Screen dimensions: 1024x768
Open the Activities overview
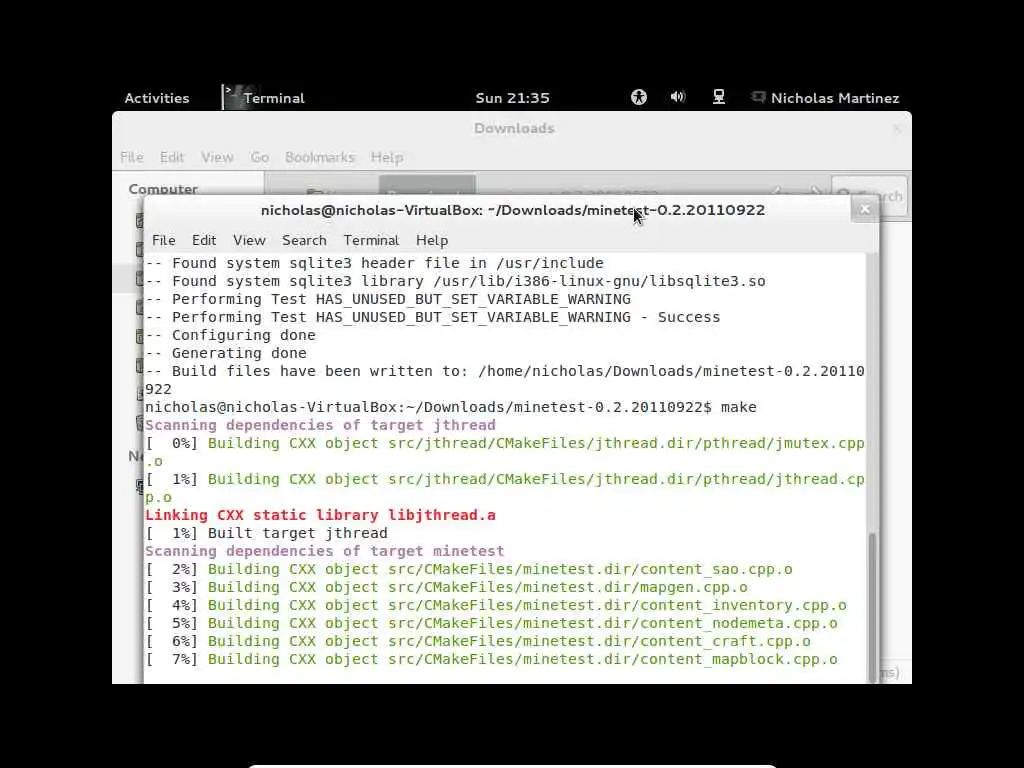pyautogui.click(x=157, y=98)
